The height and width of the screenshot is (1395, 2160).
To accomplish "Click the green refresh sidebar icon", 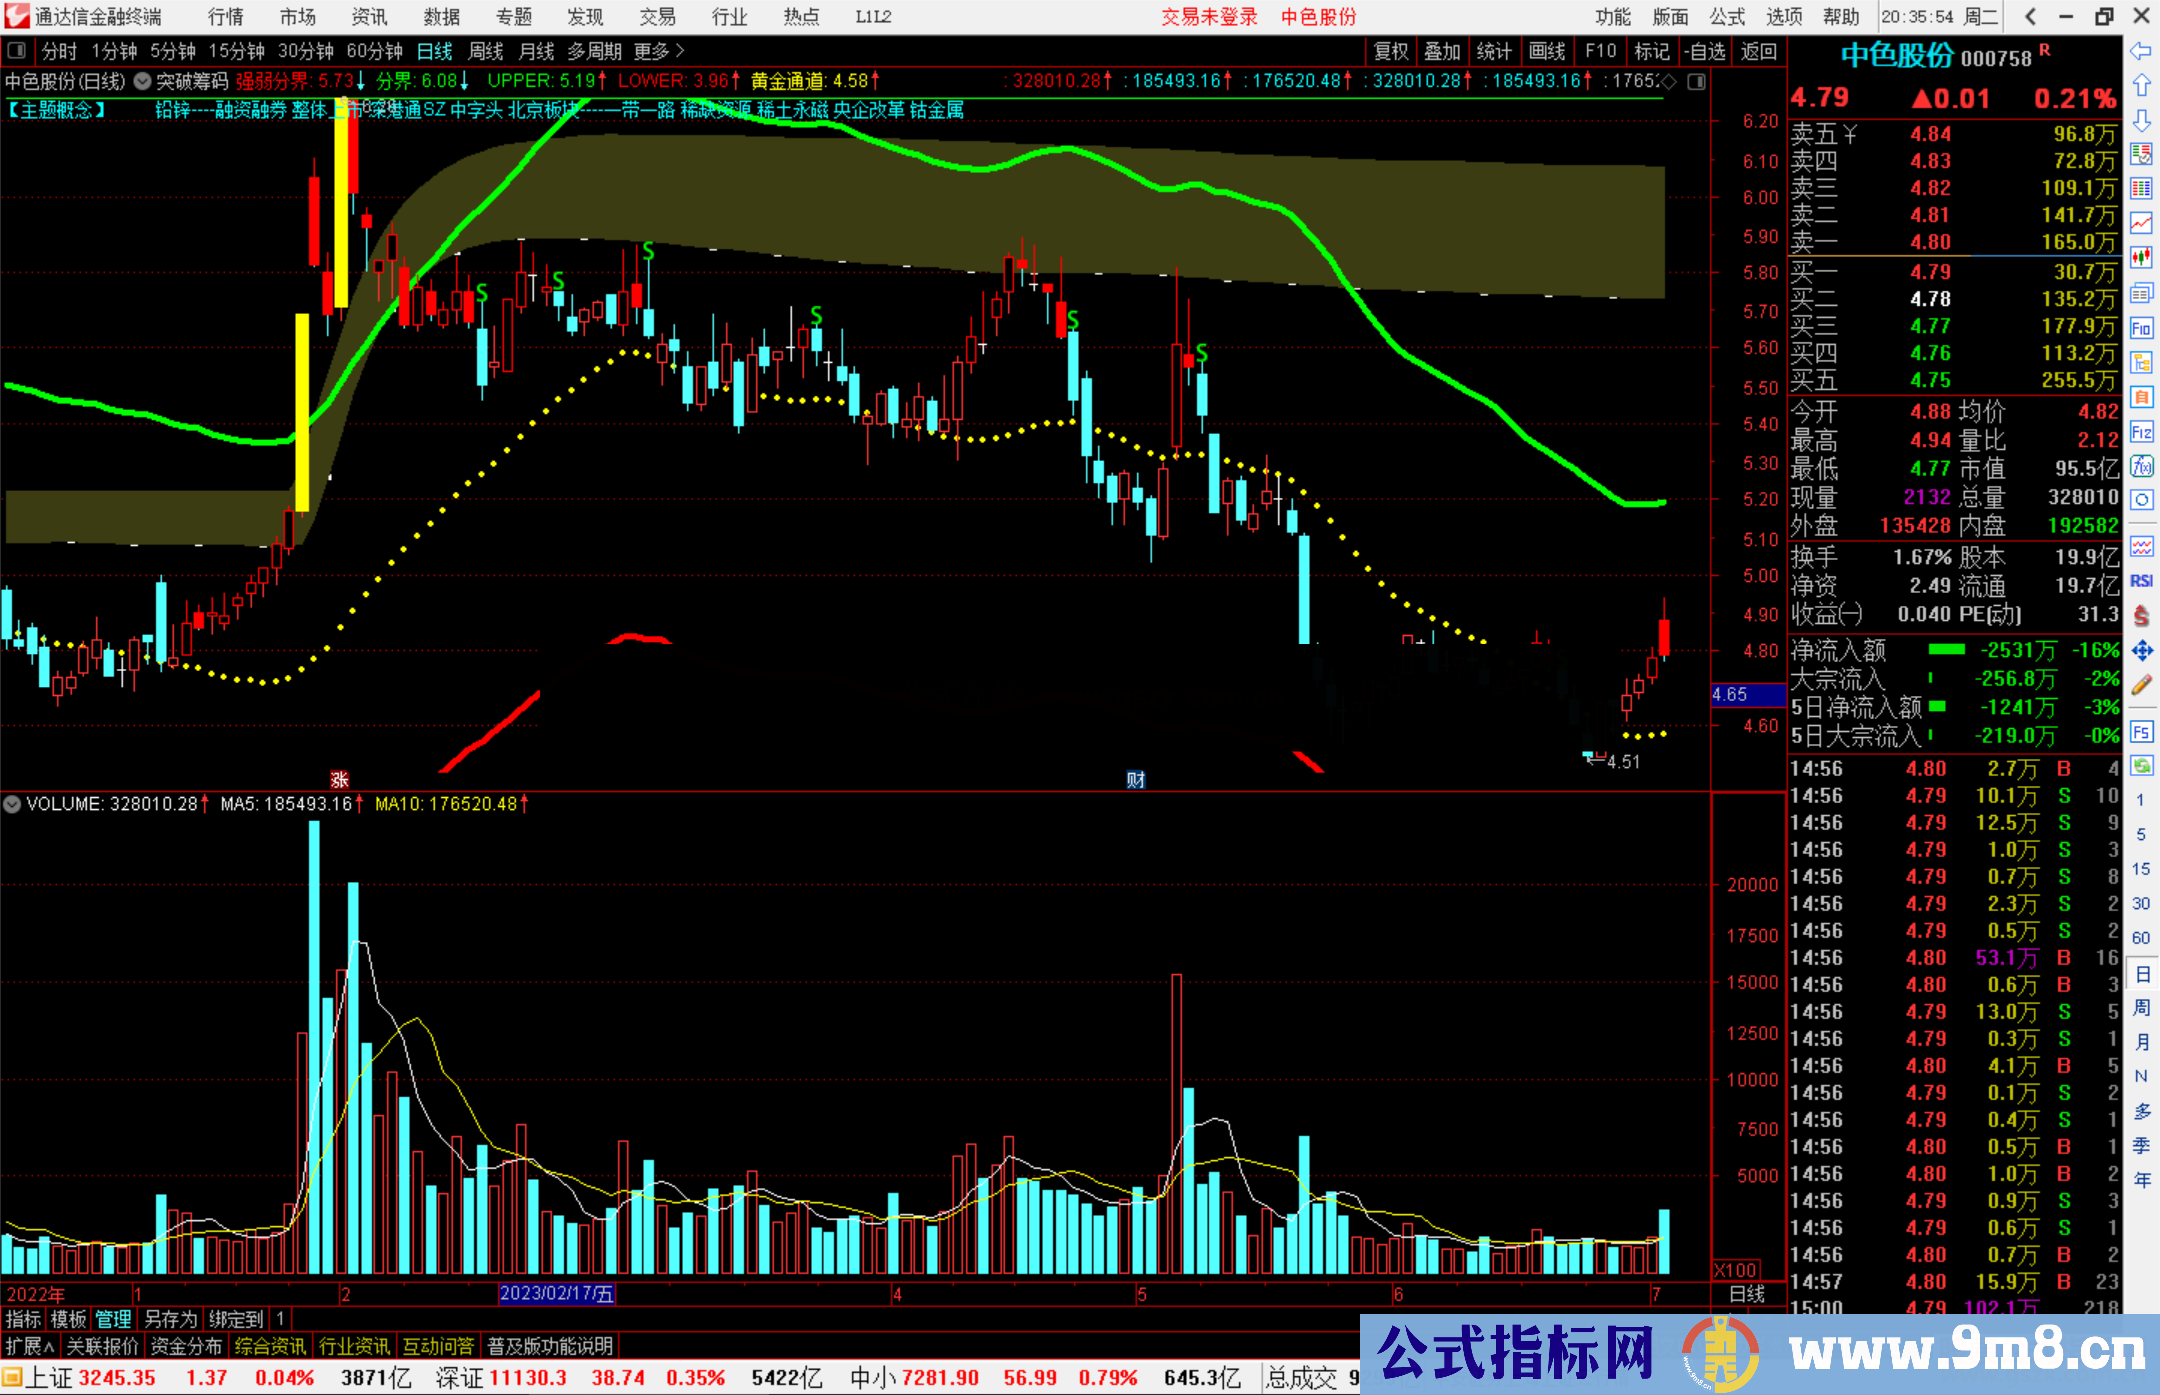I will [x=2141, y=766].
